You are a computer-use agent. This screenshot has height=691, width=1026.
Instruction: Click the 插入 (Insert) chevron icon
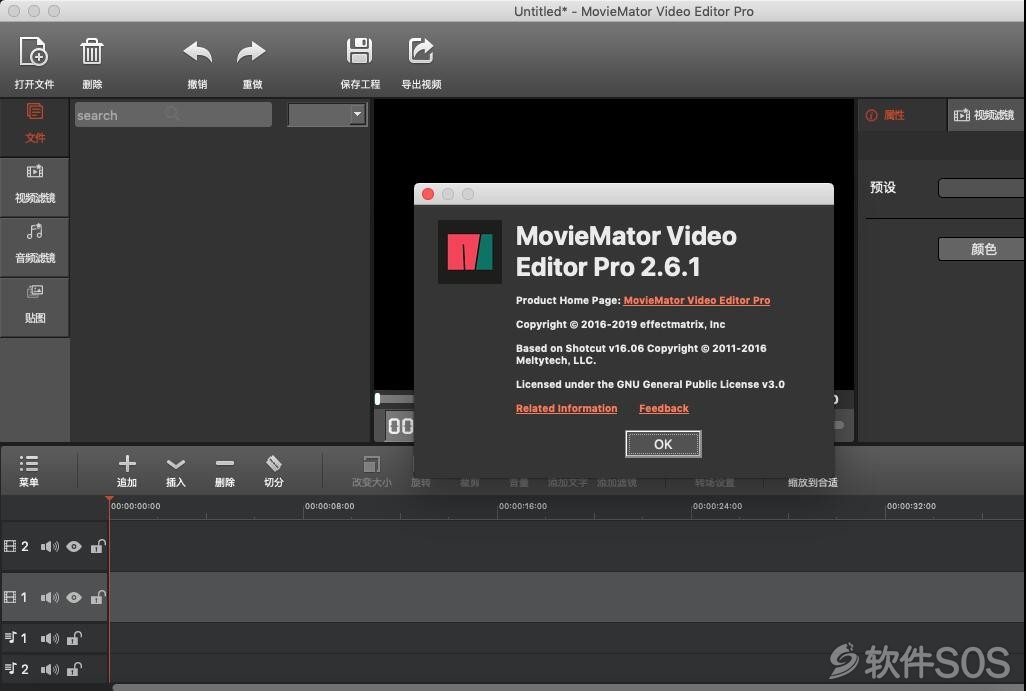[x=175, y=464]
